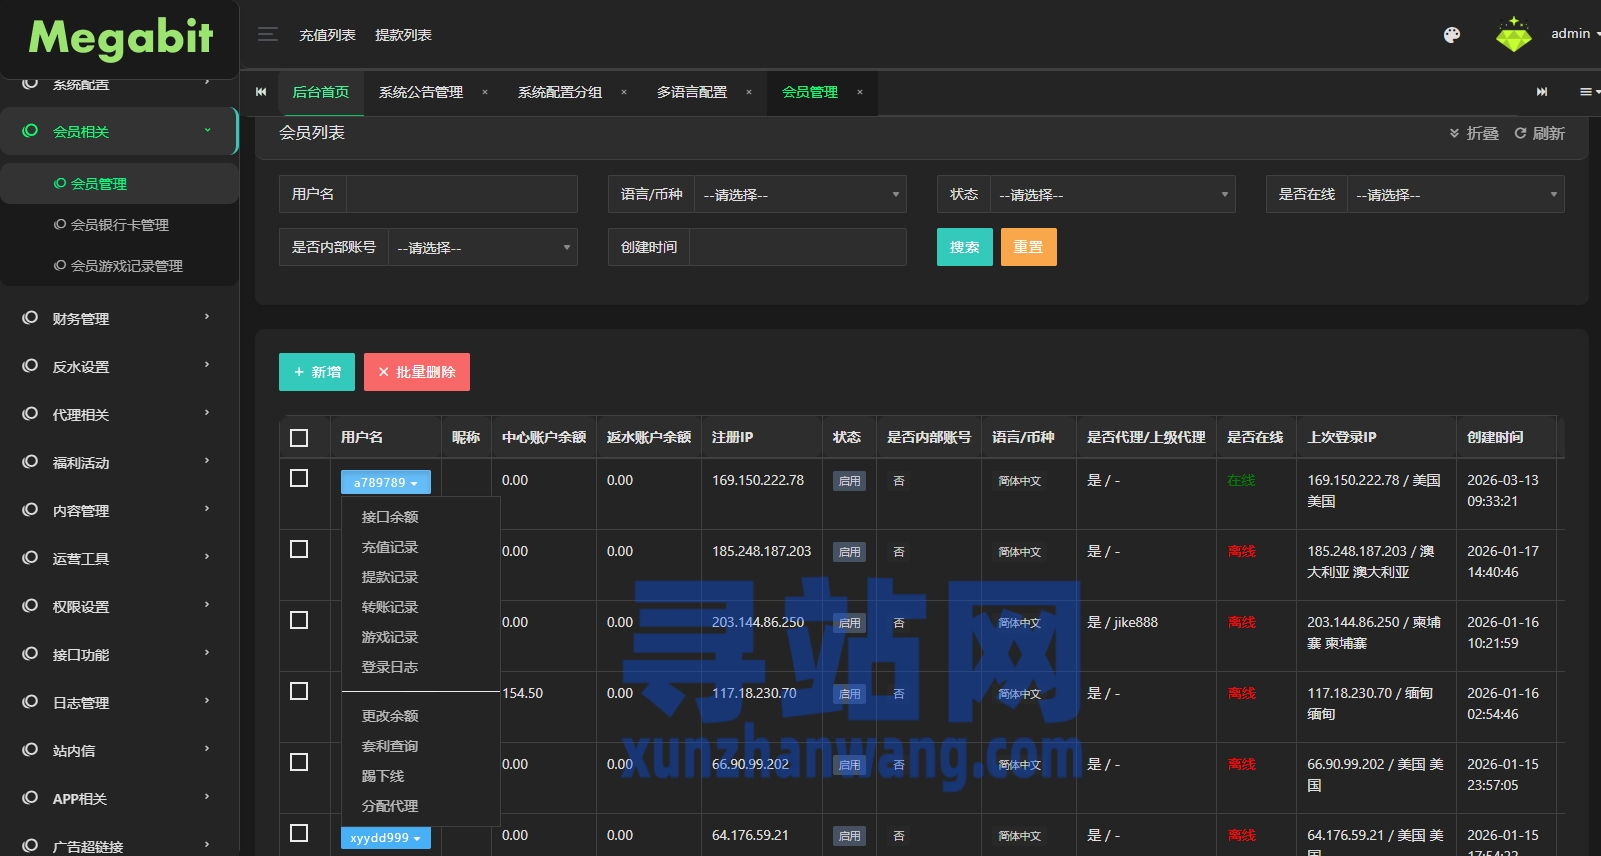Close the 系统公告管理 tab
Screen dimensions: 1601x856
point(485,92)
